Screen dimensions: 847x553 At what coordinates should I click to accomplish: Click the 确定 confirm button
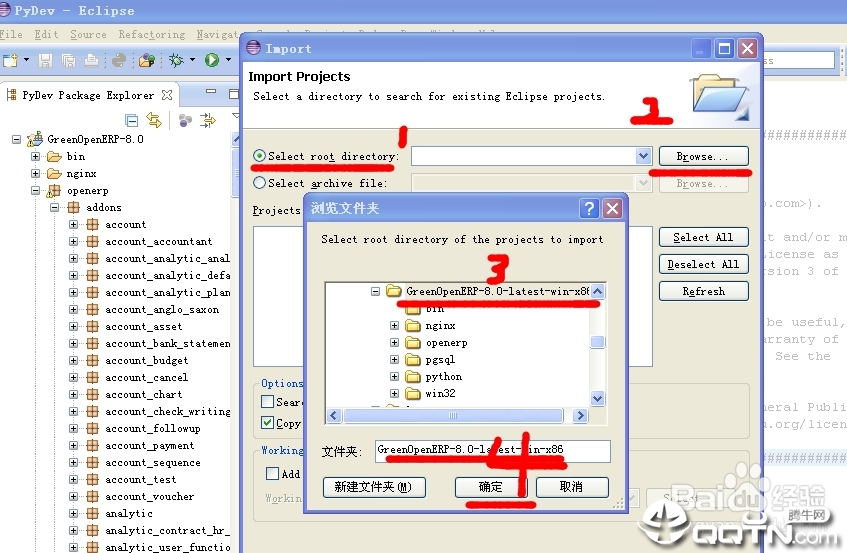[x=490, y=487]
